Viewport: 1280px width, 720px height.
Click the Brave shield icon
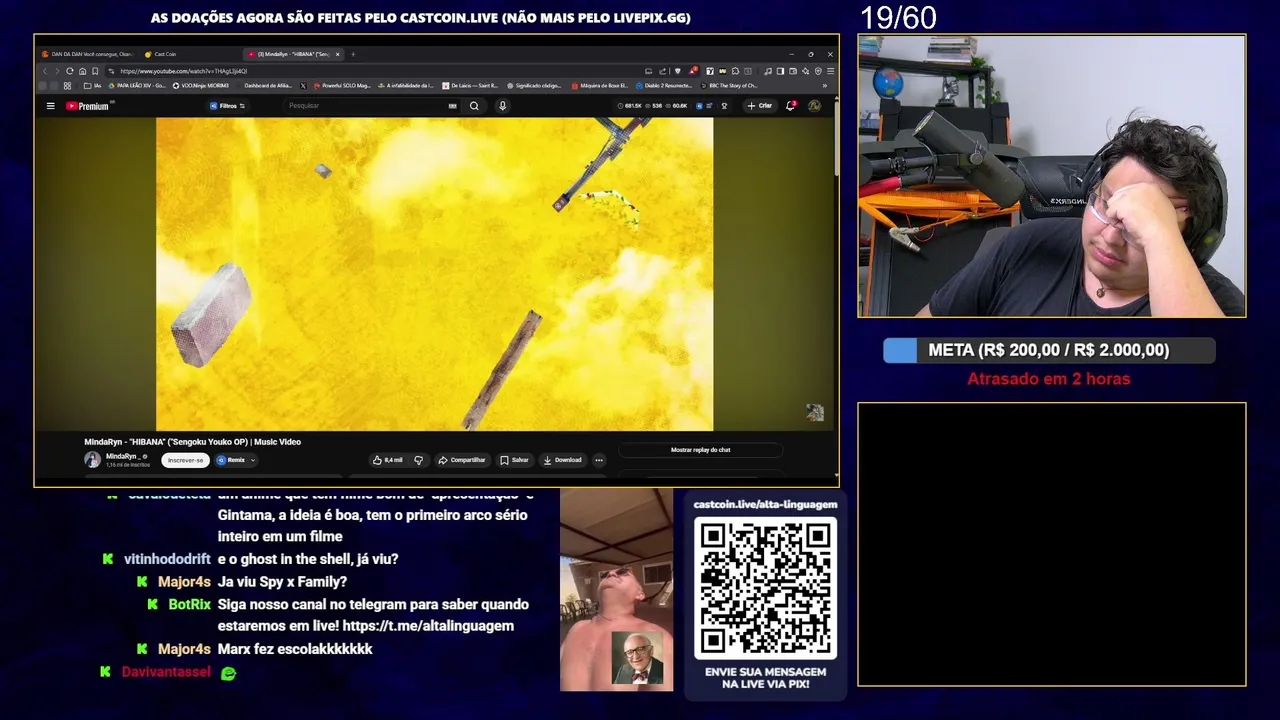[678, 71]
